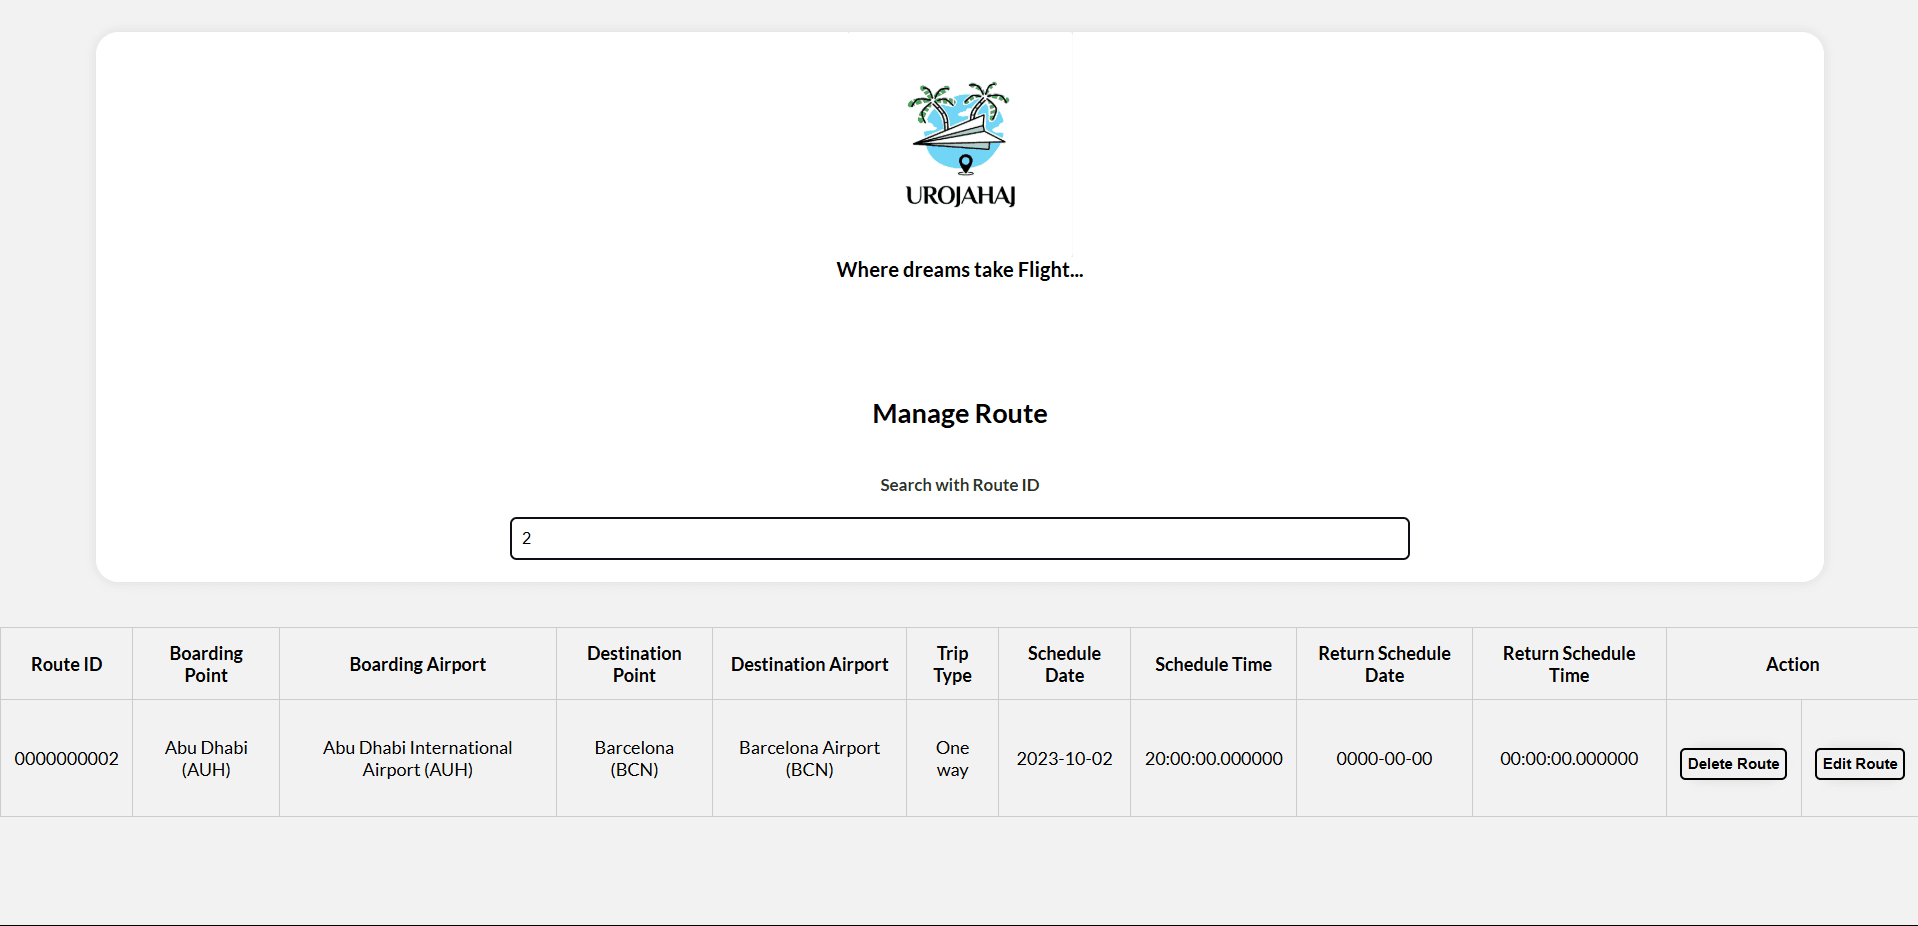Screen dimensions: 1918x926
Task: Select the One way trip type cell
Action: (x=952, y=758)
